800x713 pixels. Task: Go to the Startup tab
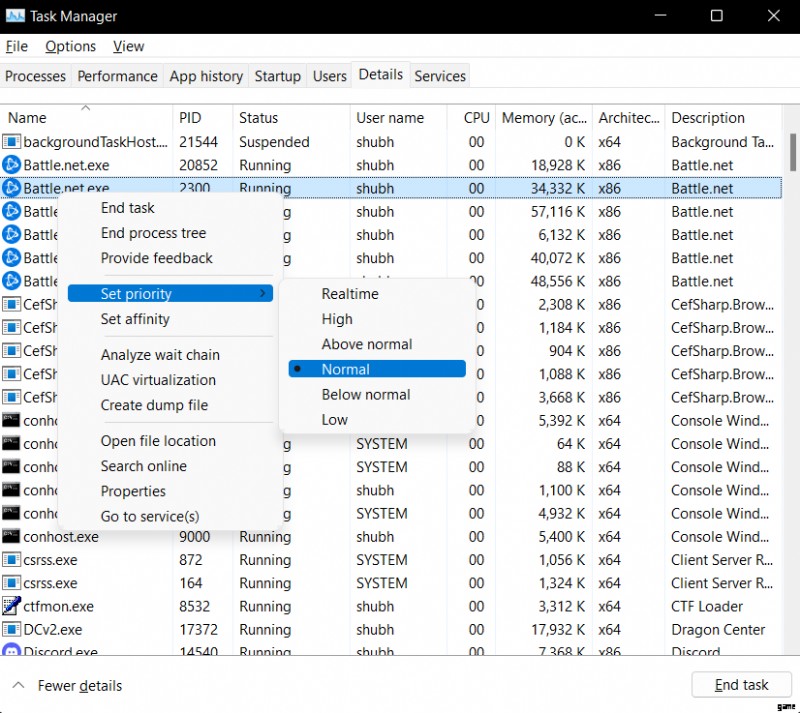(278, 76)
